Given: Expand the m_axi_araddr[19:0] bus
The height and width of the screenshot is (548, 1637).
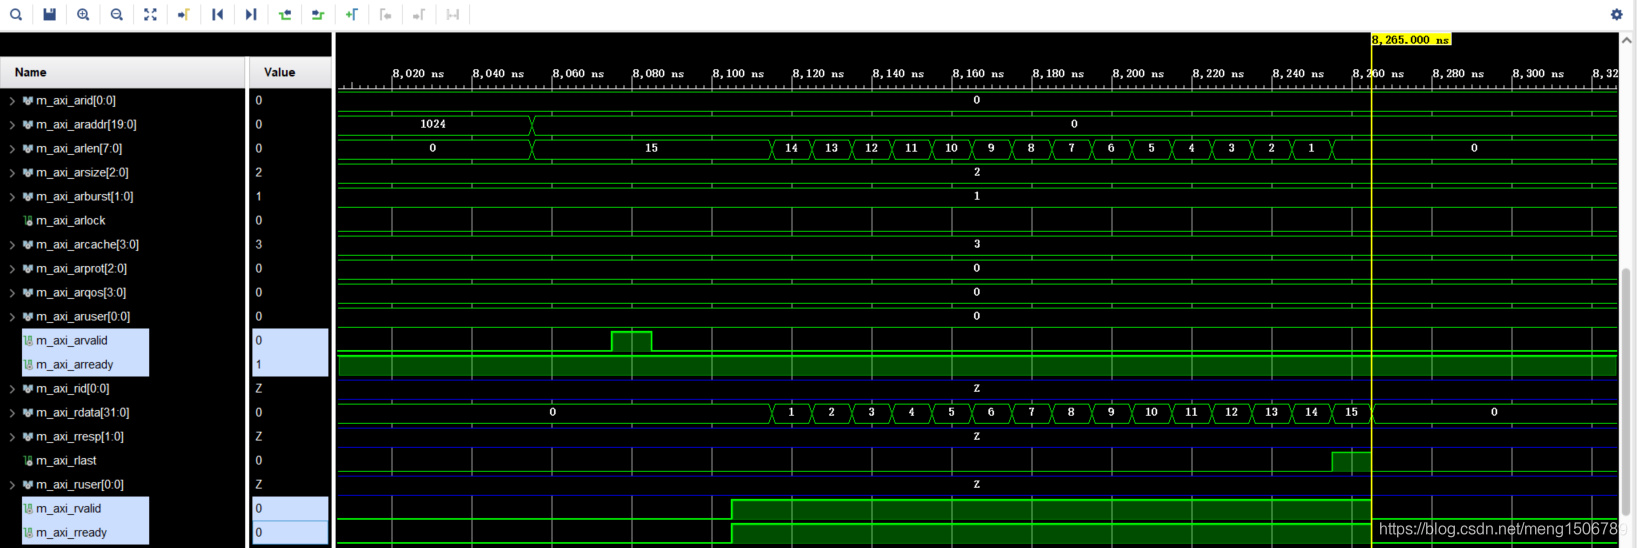Looking at the screenshot, I should (x=12, y=125).
